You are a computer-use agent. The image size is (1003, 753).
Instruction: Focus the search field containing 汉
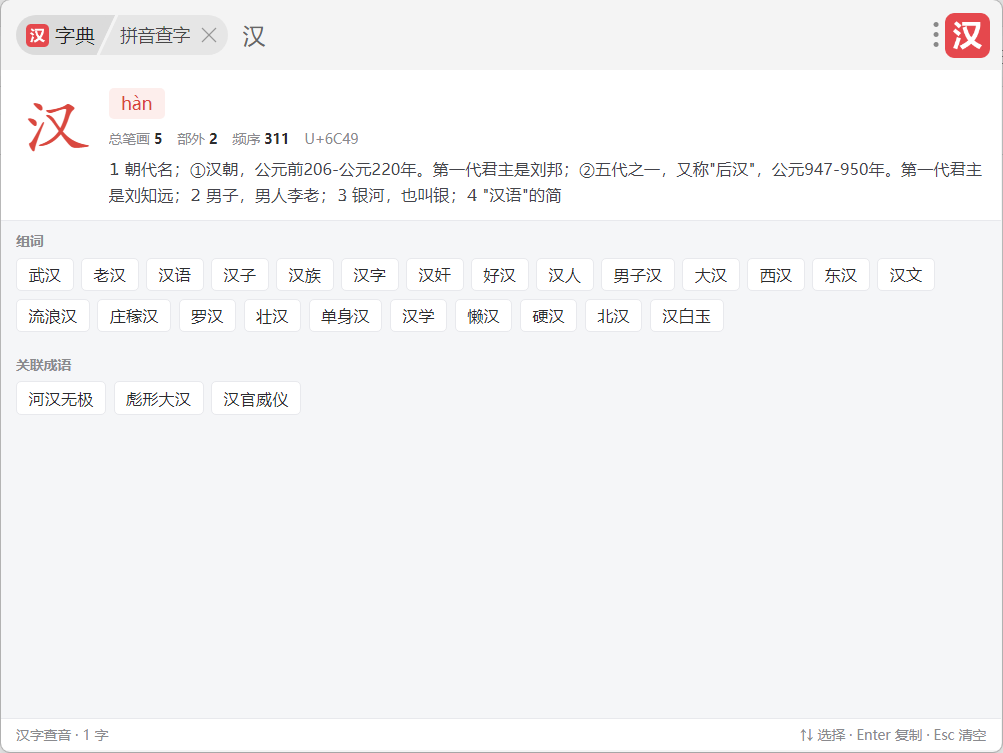[x=576, y=36]
